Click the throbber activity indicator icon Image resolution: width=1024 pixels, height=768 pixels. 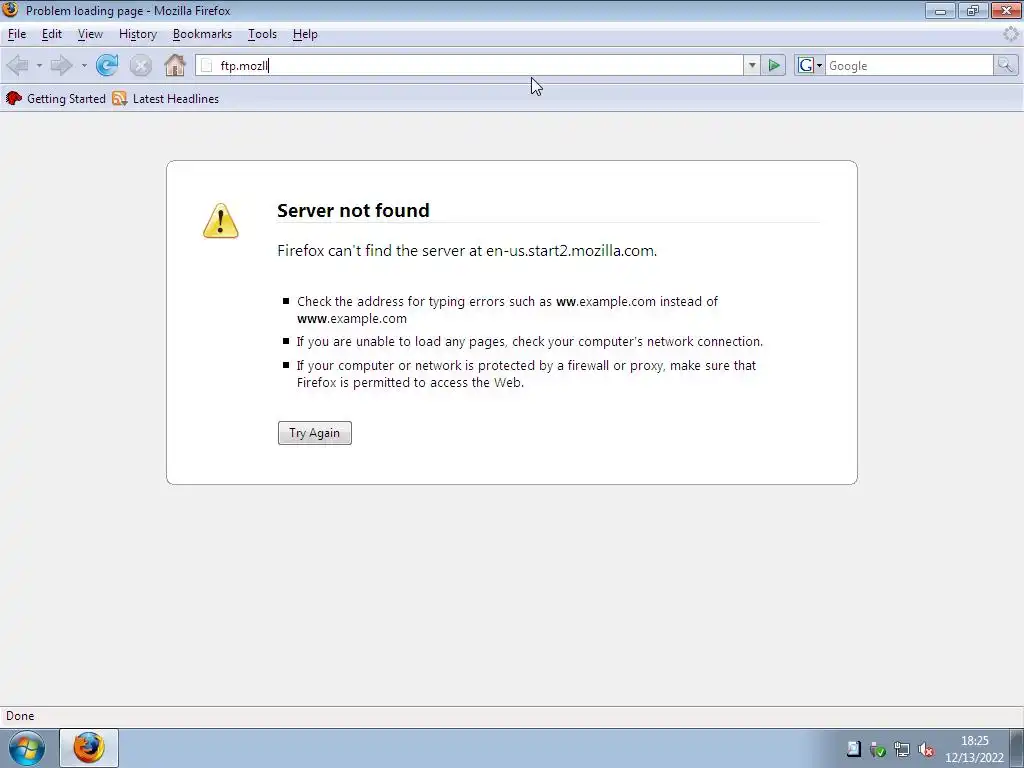click(x=1011, y=34)
